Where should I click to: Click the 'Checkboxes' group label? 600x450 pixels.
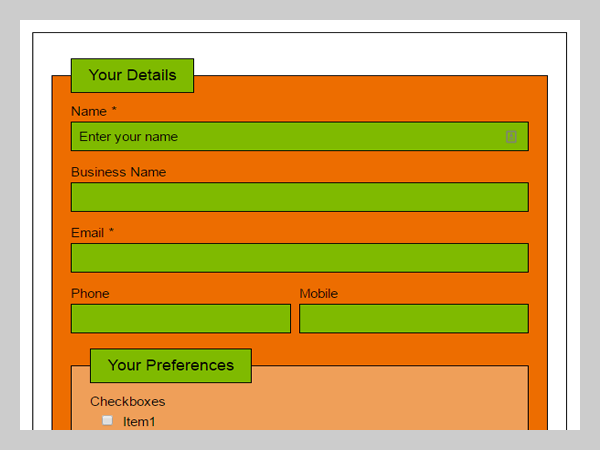coord(127,402)
